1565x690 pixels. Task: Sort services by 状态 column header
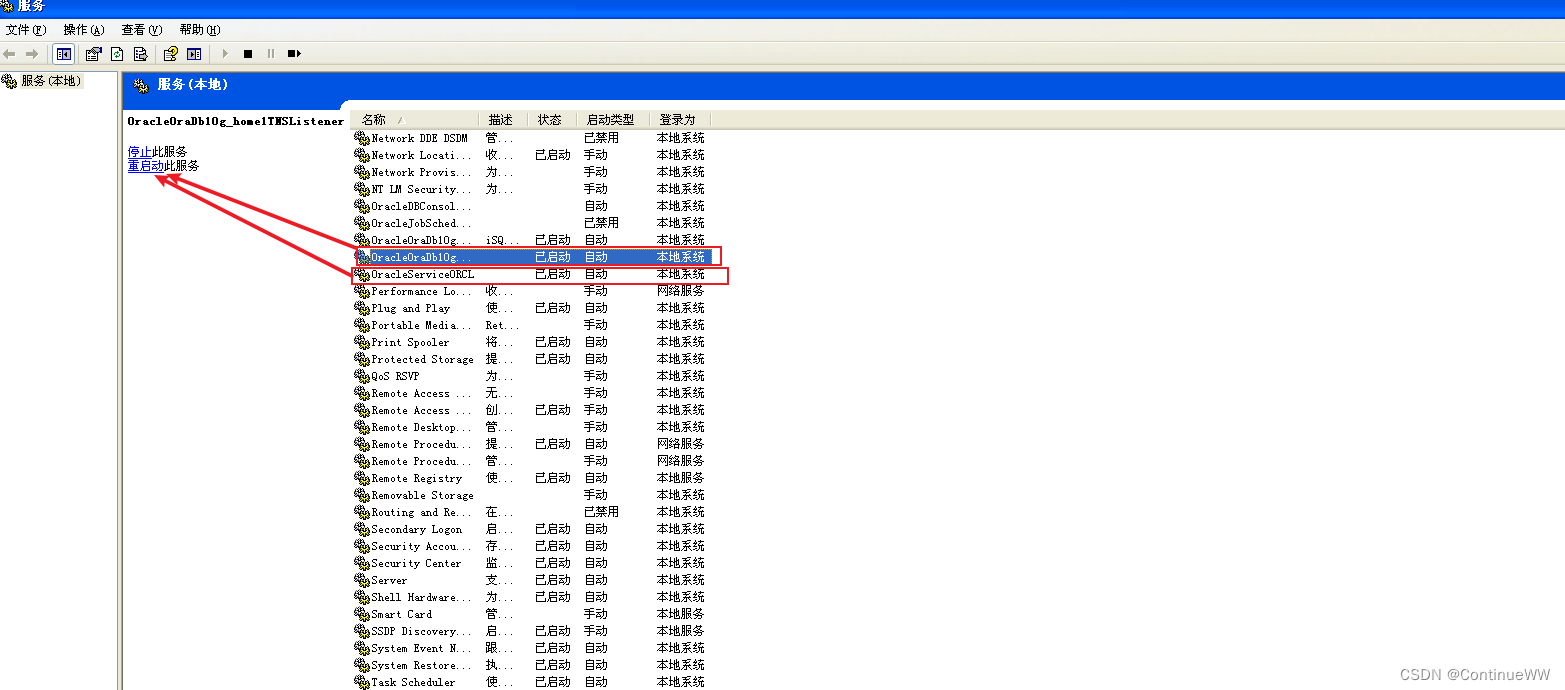coord(550,119)
